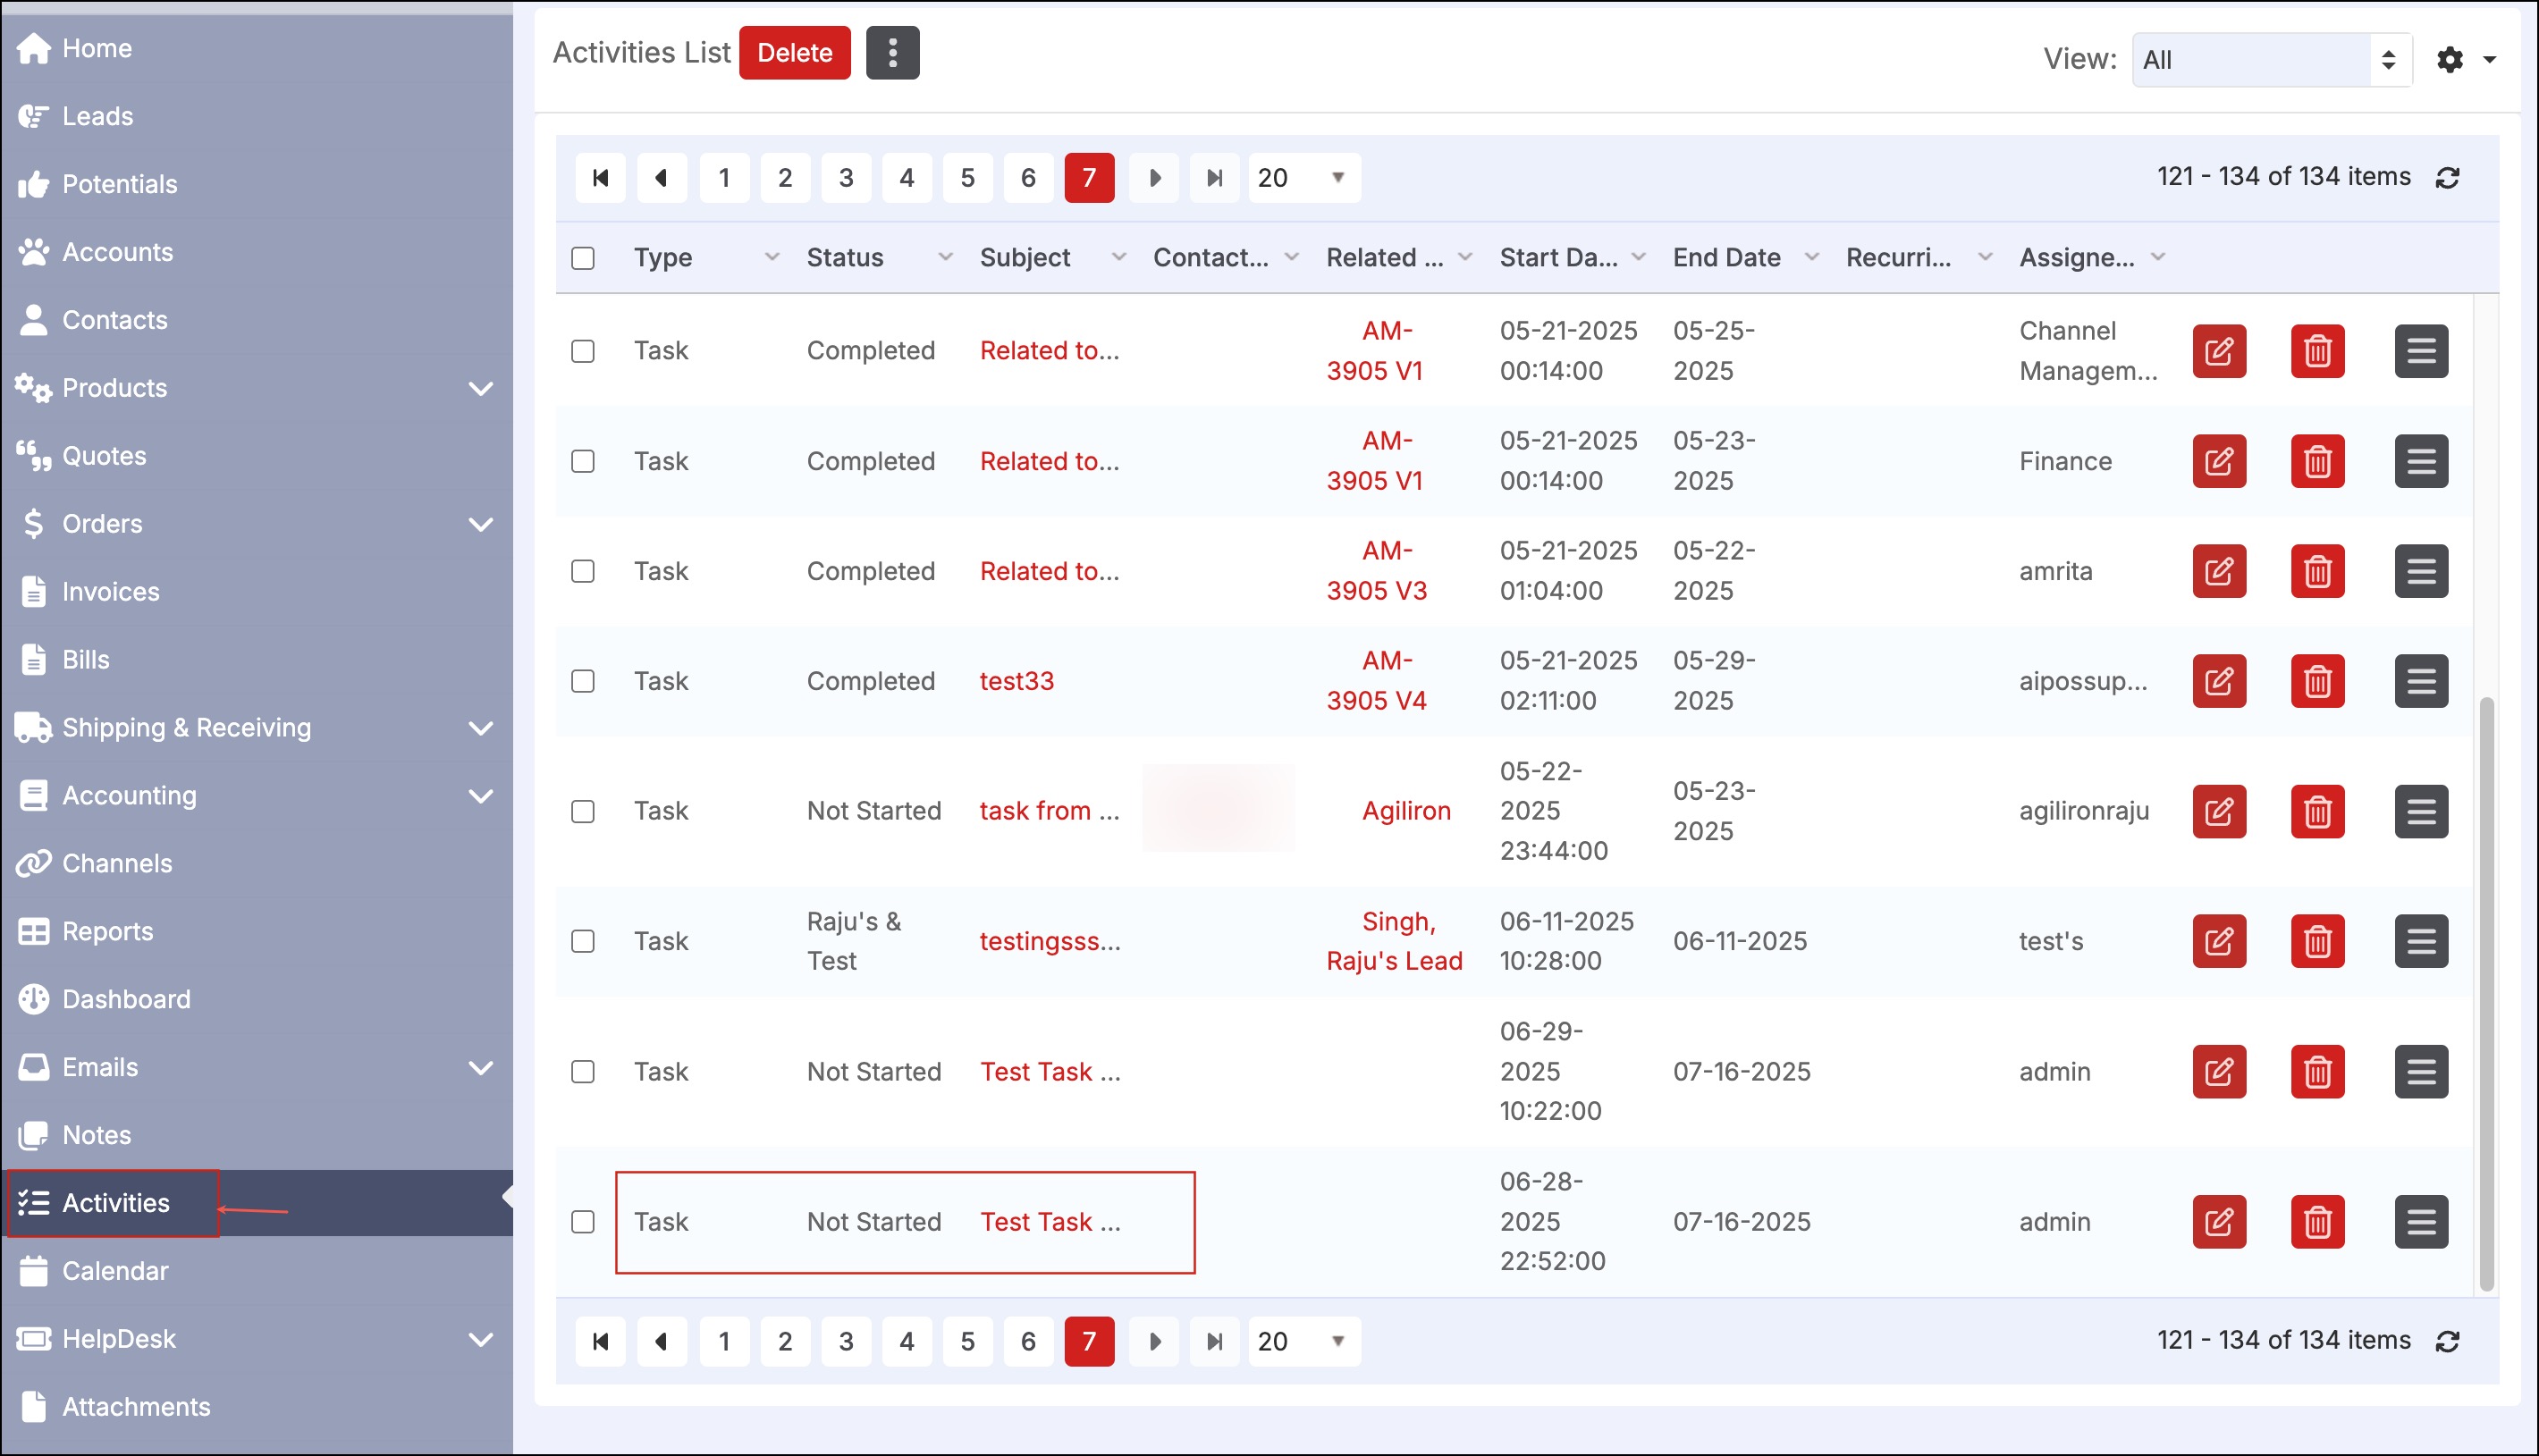Image resolution: width=2539 pixels, height=1456 pixels.
Task: Open the test33 subject link
Action: (x=1016, y=681)
